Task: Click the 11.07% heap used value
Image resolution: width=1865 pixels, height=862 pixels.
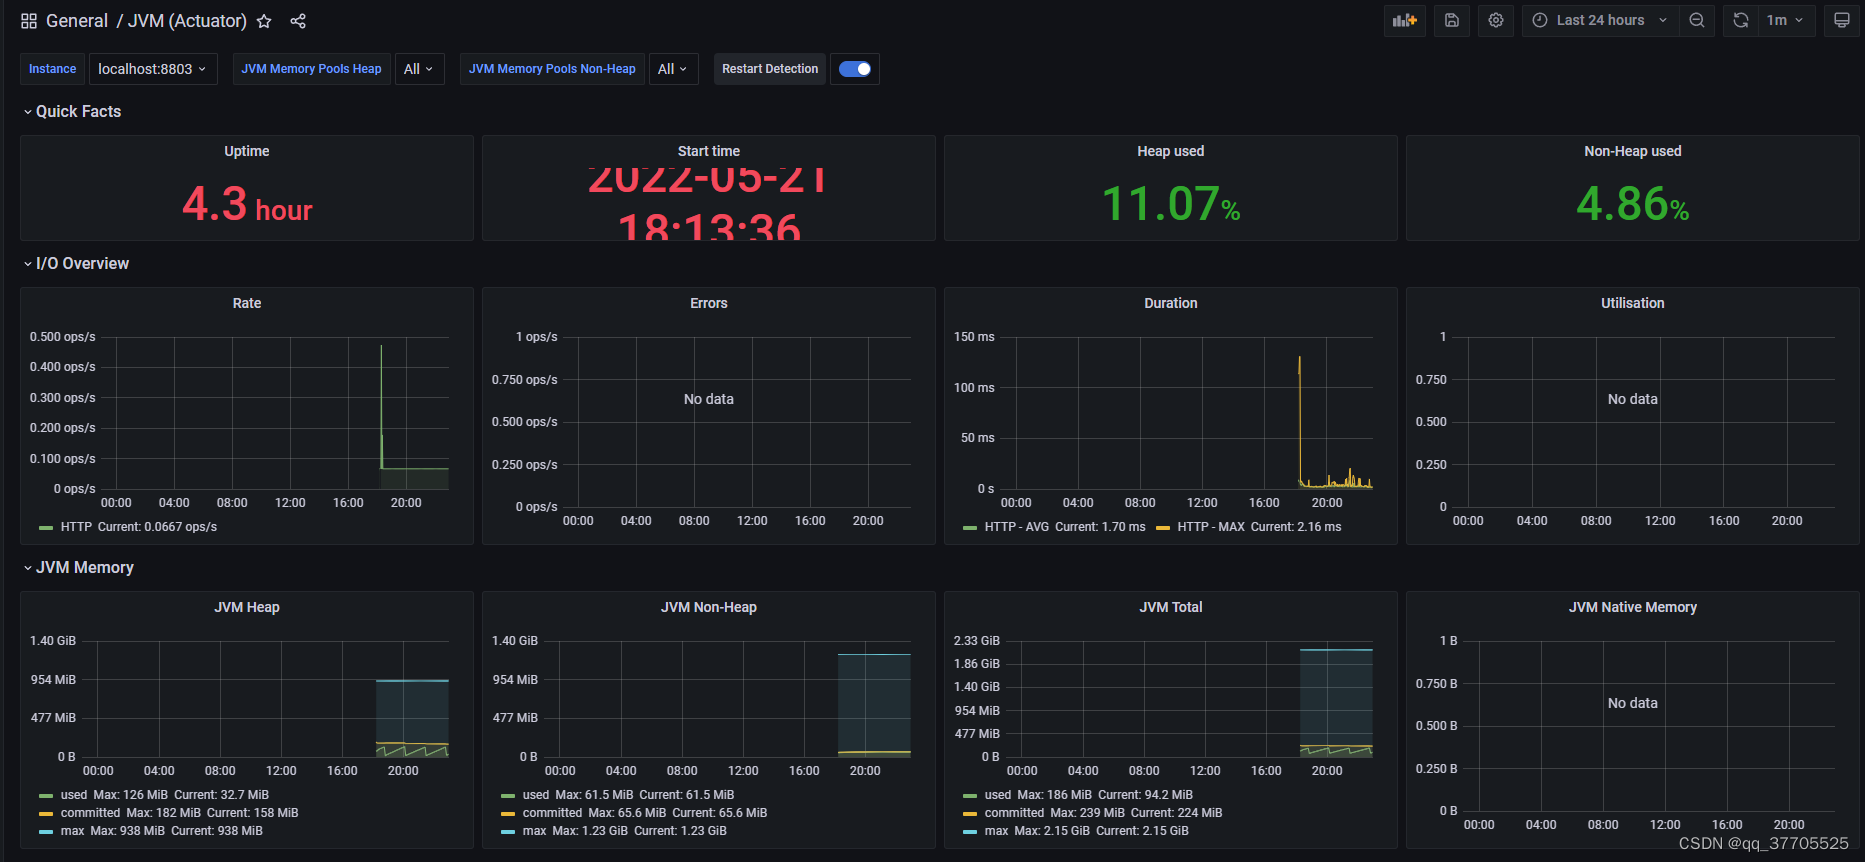Action: [x=1171, y=204]
